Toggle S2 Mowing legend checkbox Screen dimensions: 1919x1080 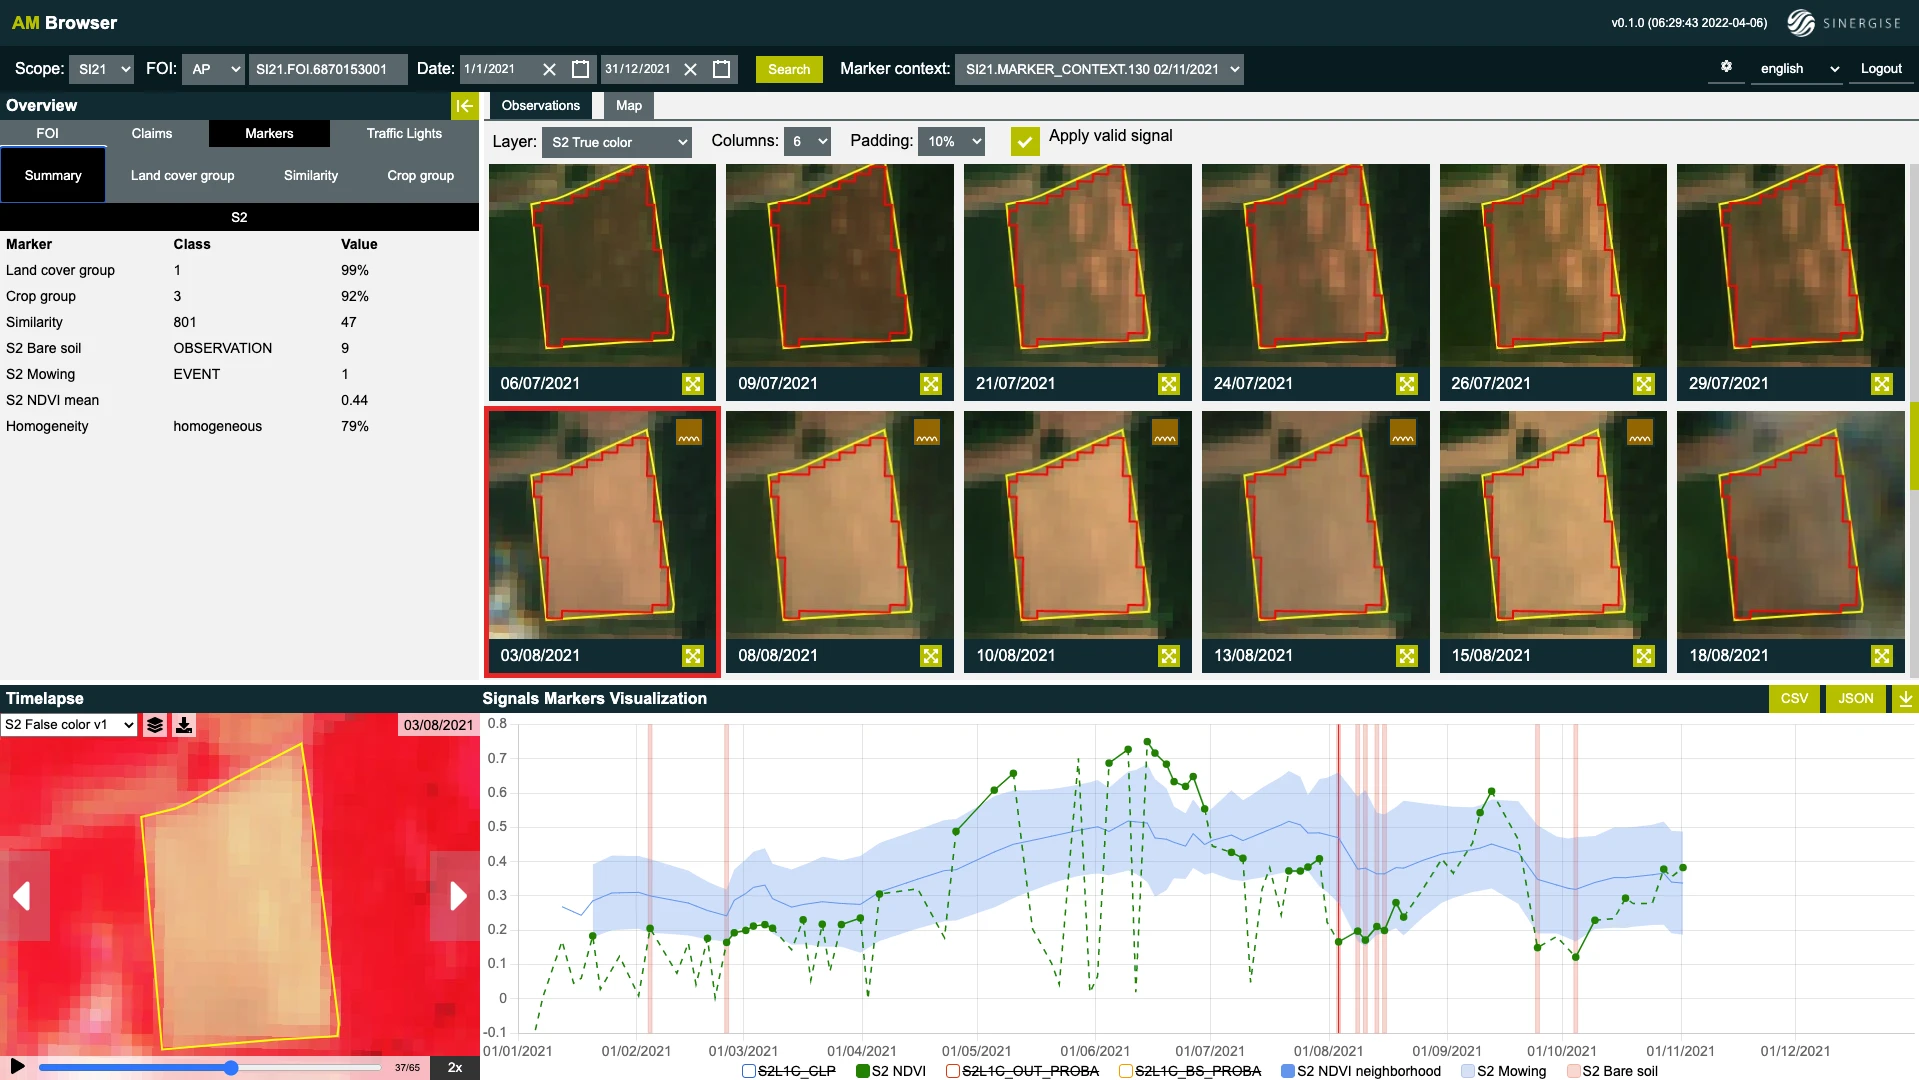tap(1467, 1071)
